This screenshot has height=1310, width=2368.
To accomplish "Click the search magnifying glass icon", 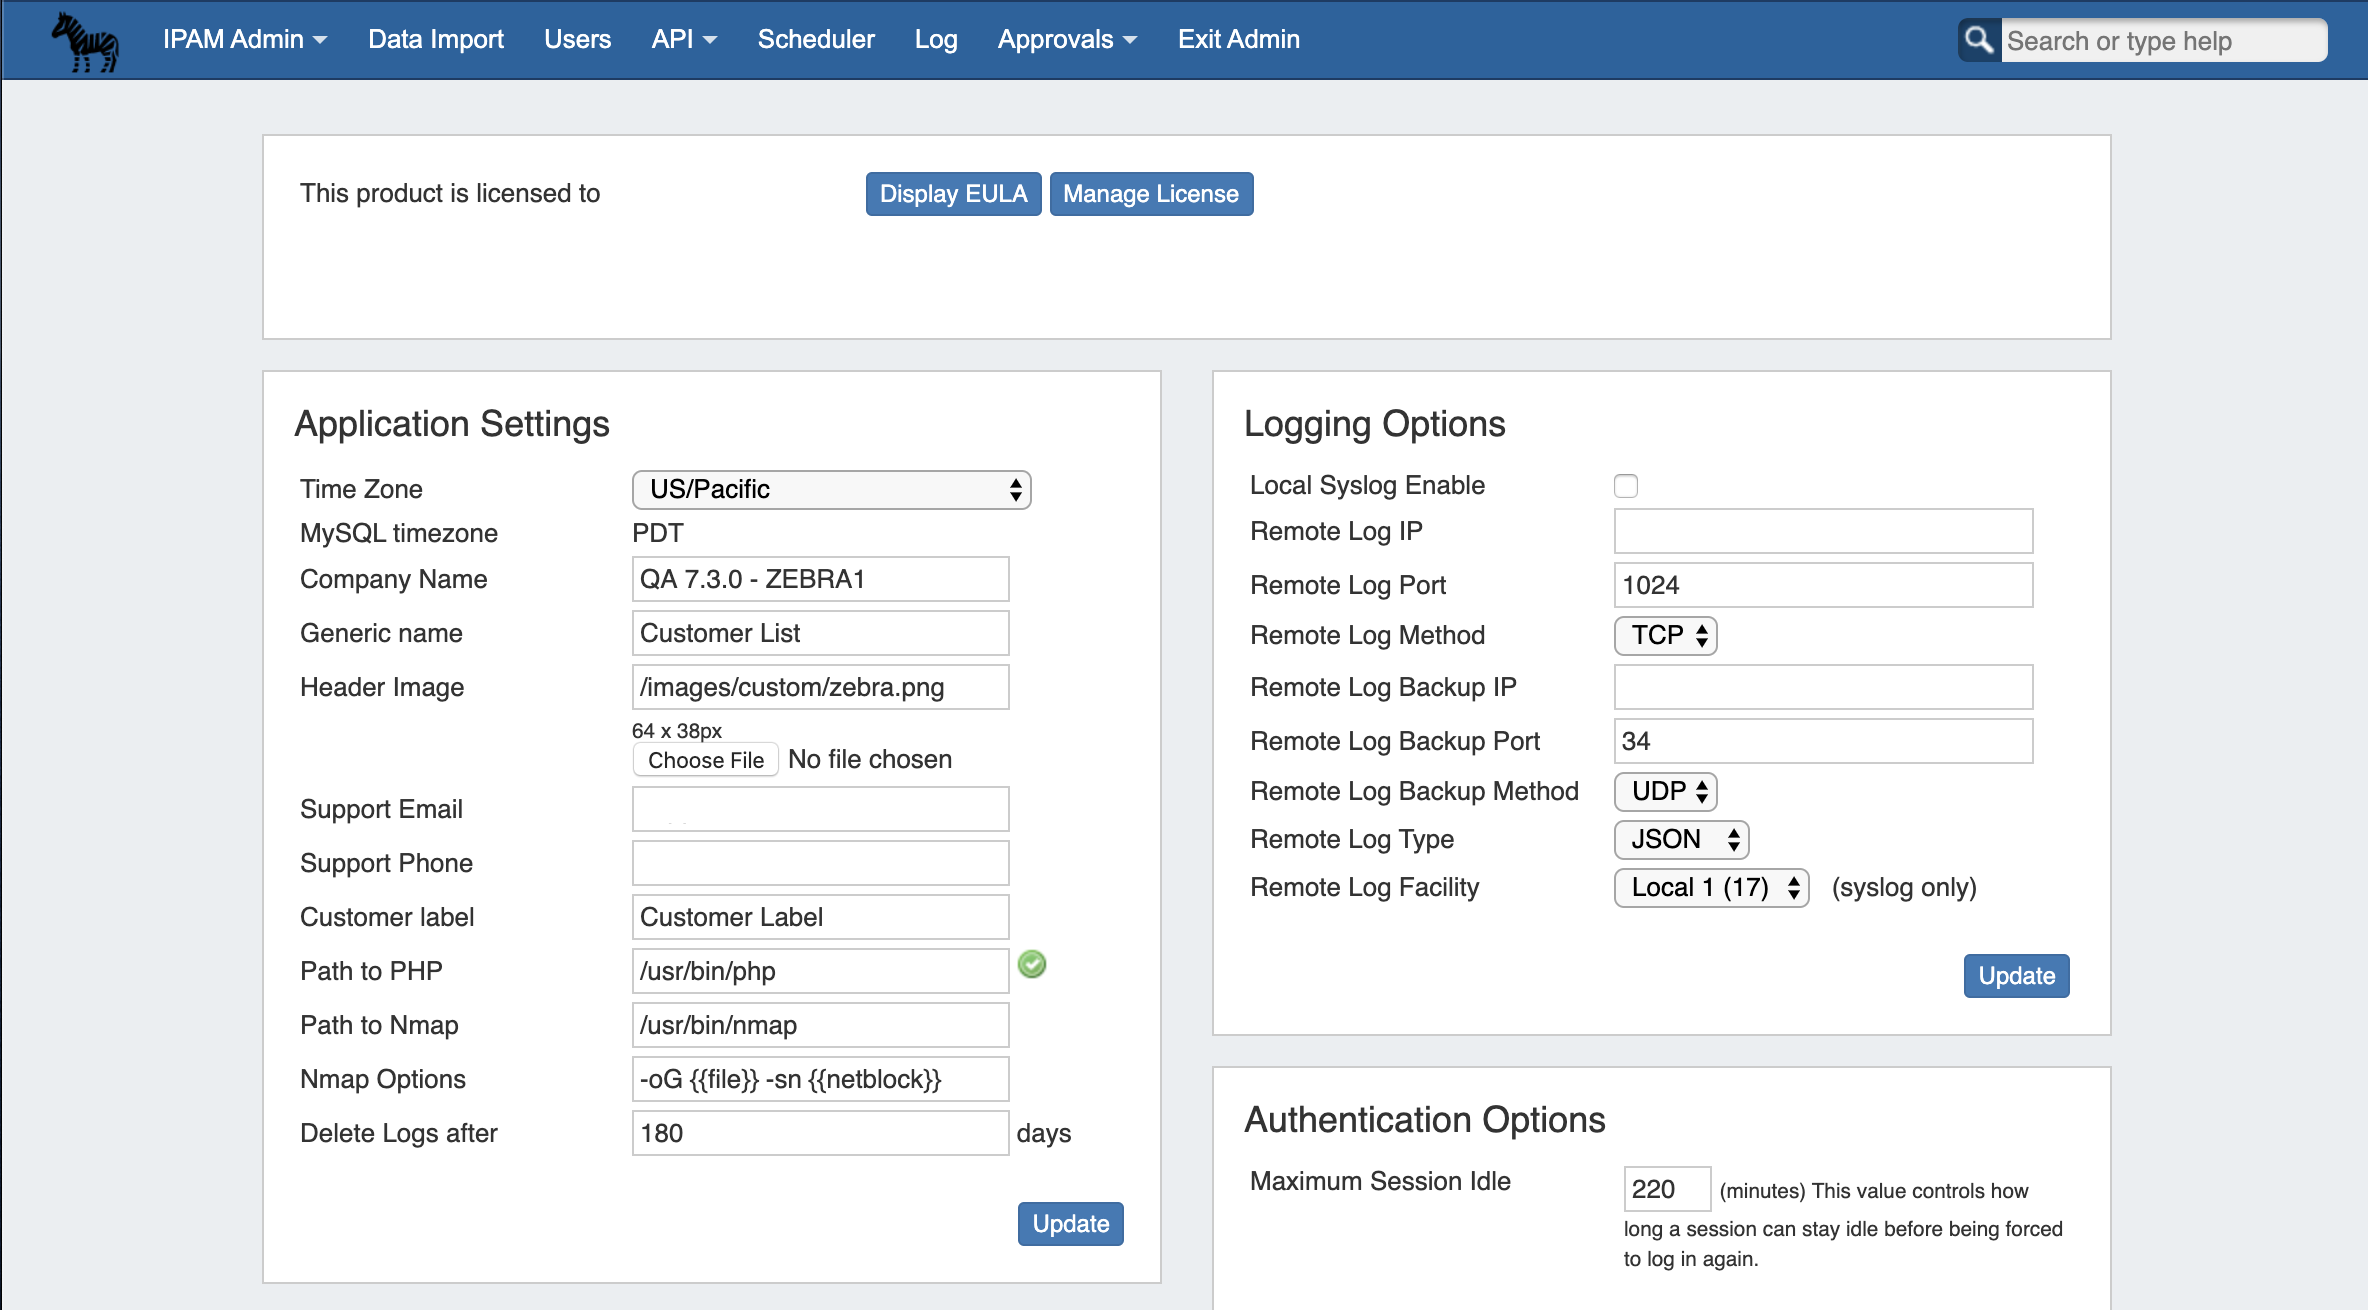I will tap(1978, 40).
